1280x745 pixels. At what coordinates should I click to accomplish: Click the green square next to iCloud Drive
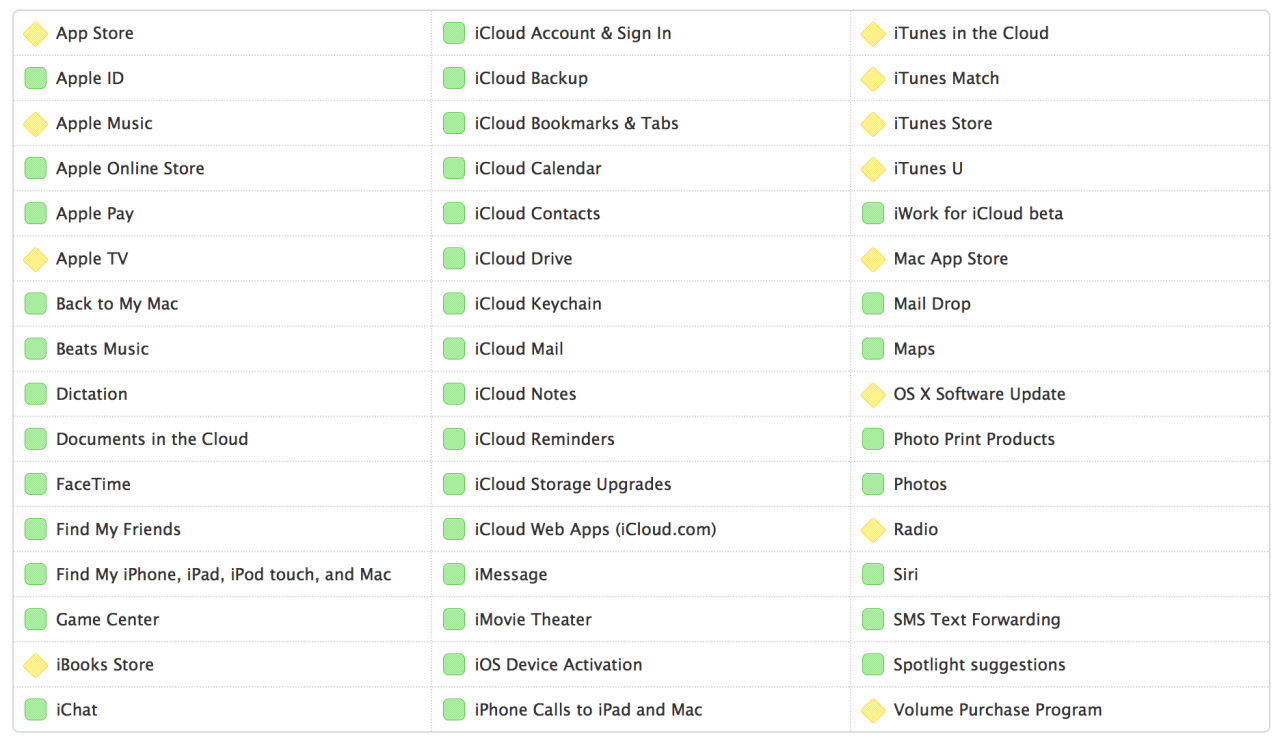[454, 259]
